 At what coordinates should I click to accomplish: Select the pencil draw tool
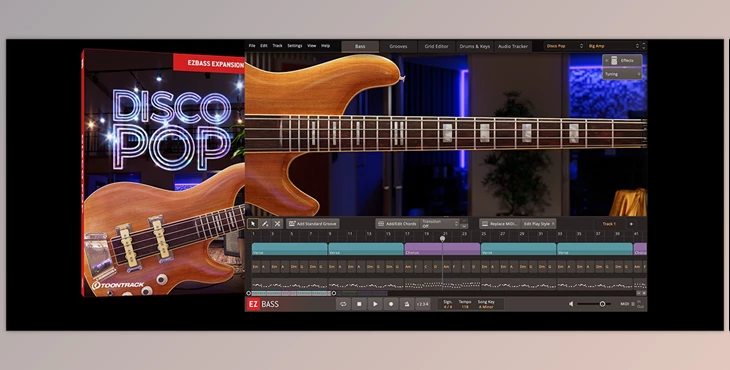(x=265, y=224)
